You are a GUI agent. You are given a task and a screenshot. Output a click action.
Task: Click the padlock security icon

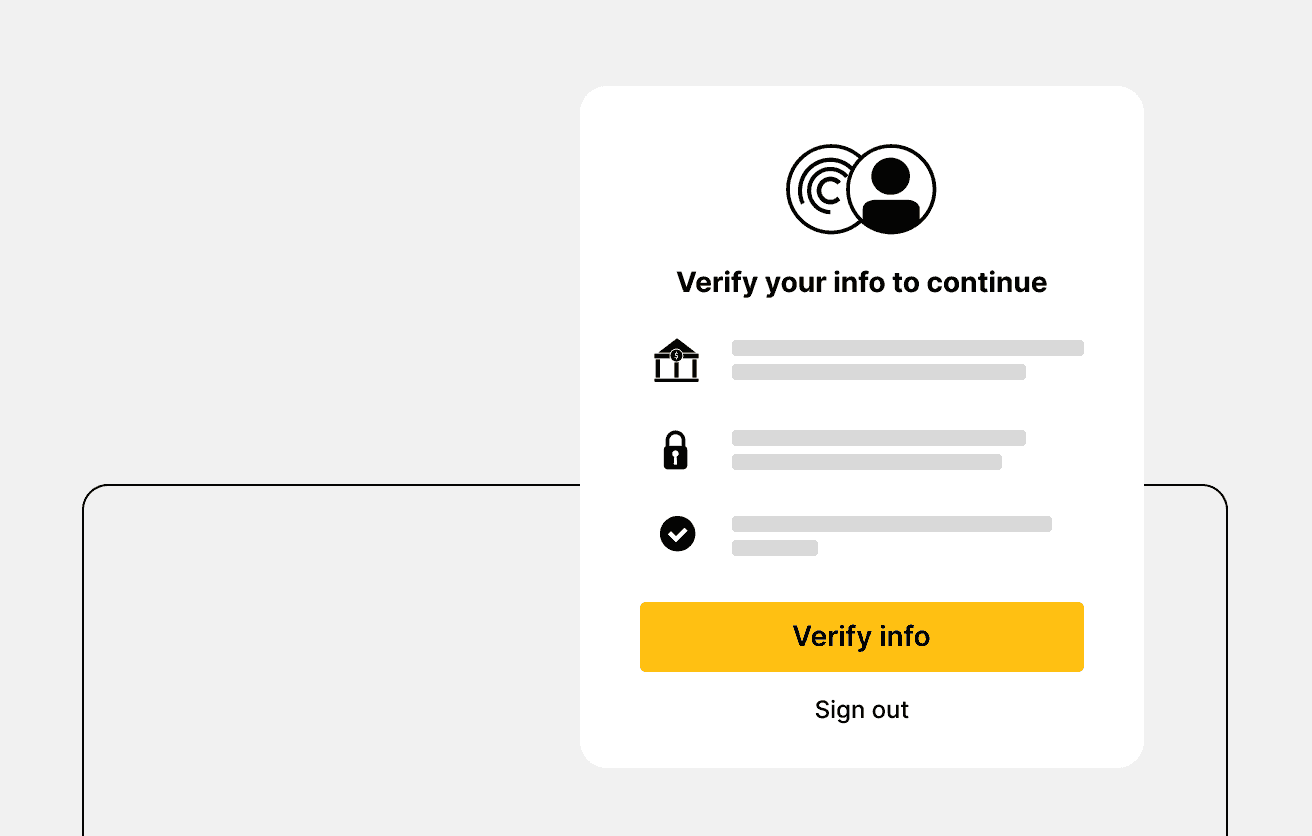(677, 450)
